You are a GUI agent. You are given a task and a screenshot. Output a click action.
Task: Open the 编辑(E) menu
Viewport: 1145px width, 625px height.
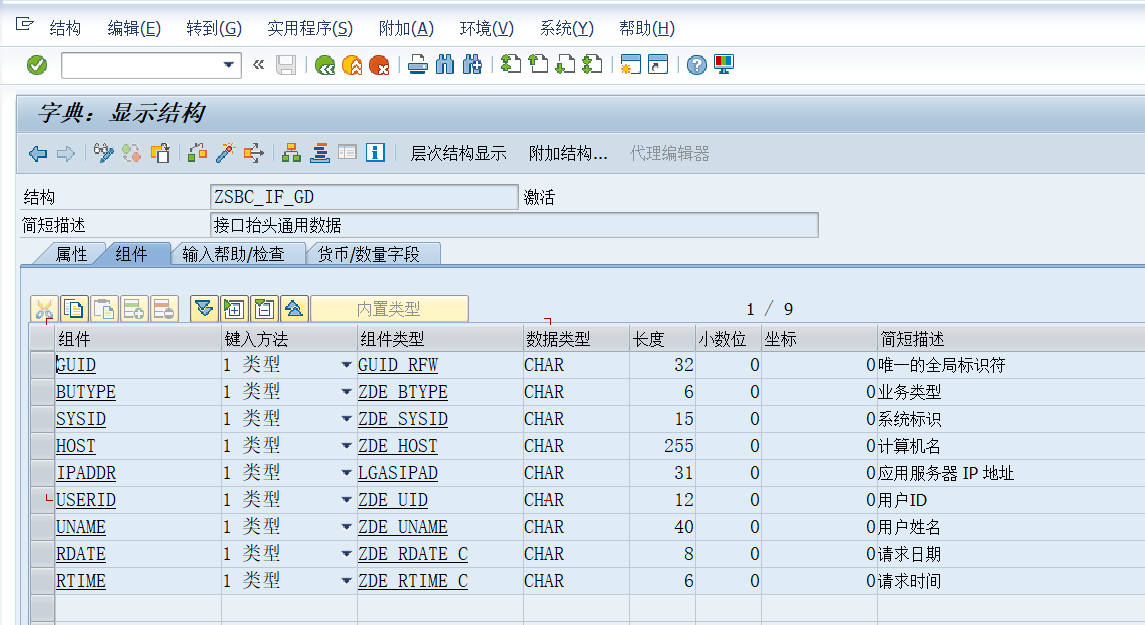134,28
